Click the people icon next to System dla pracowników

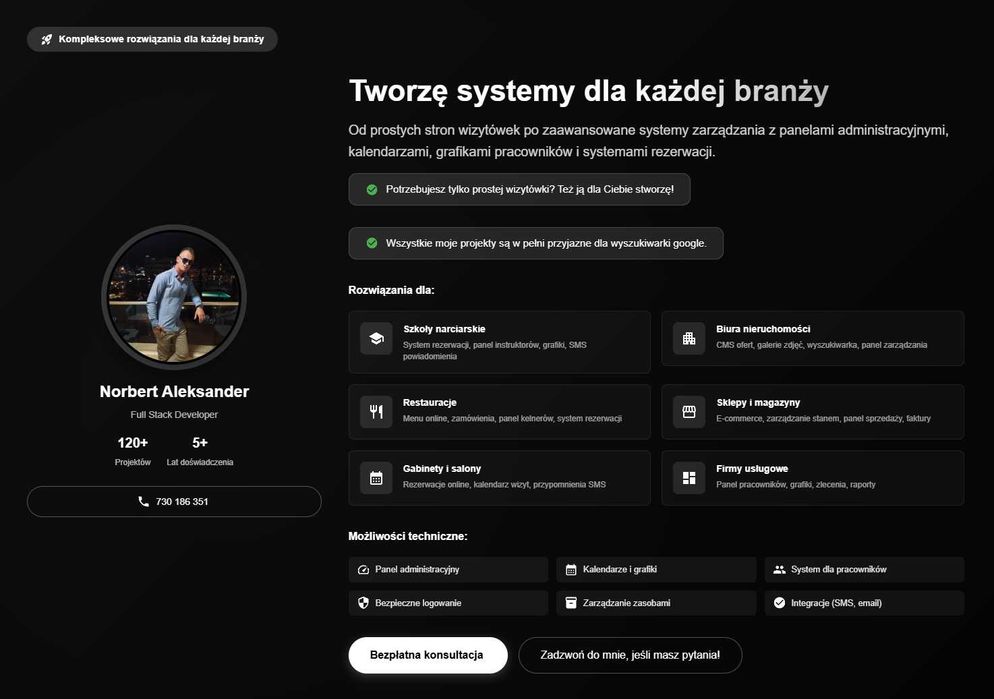779,570
